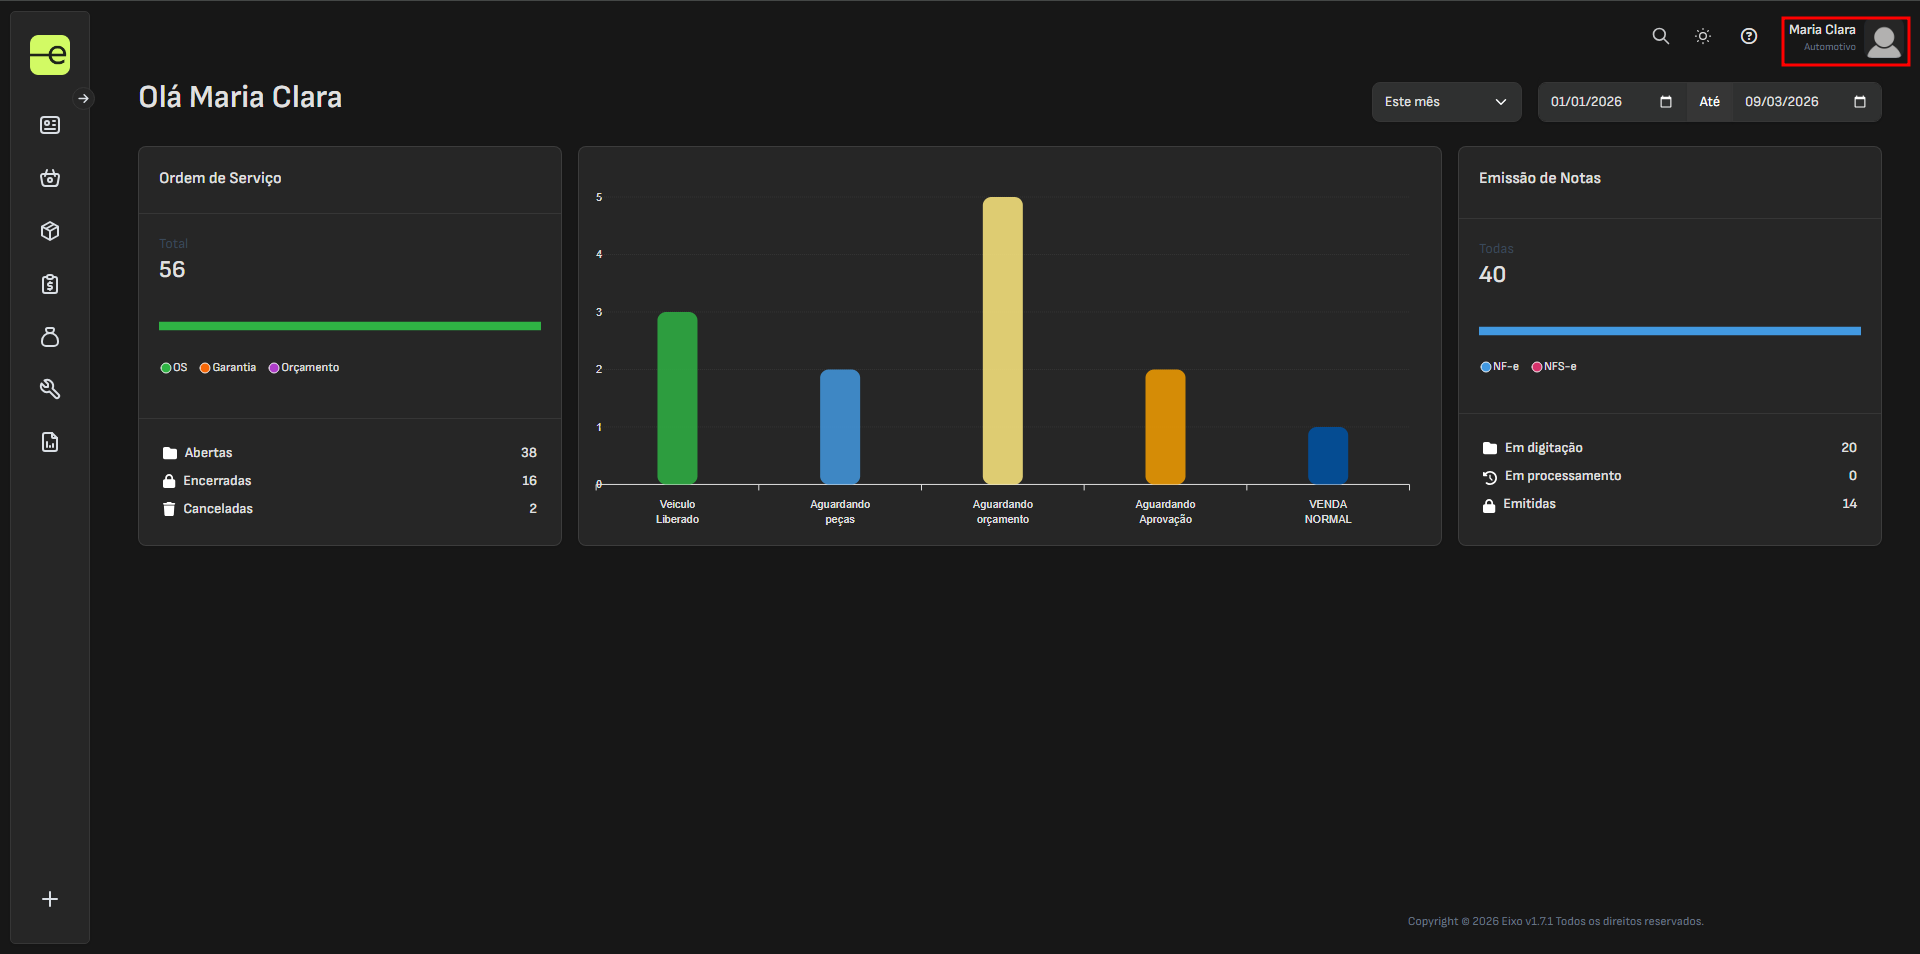Screen dimensions: 1920x954
Task: Click the Eixo logo in the sidebar
Action: pyautogui.click(x=50, y=55)
